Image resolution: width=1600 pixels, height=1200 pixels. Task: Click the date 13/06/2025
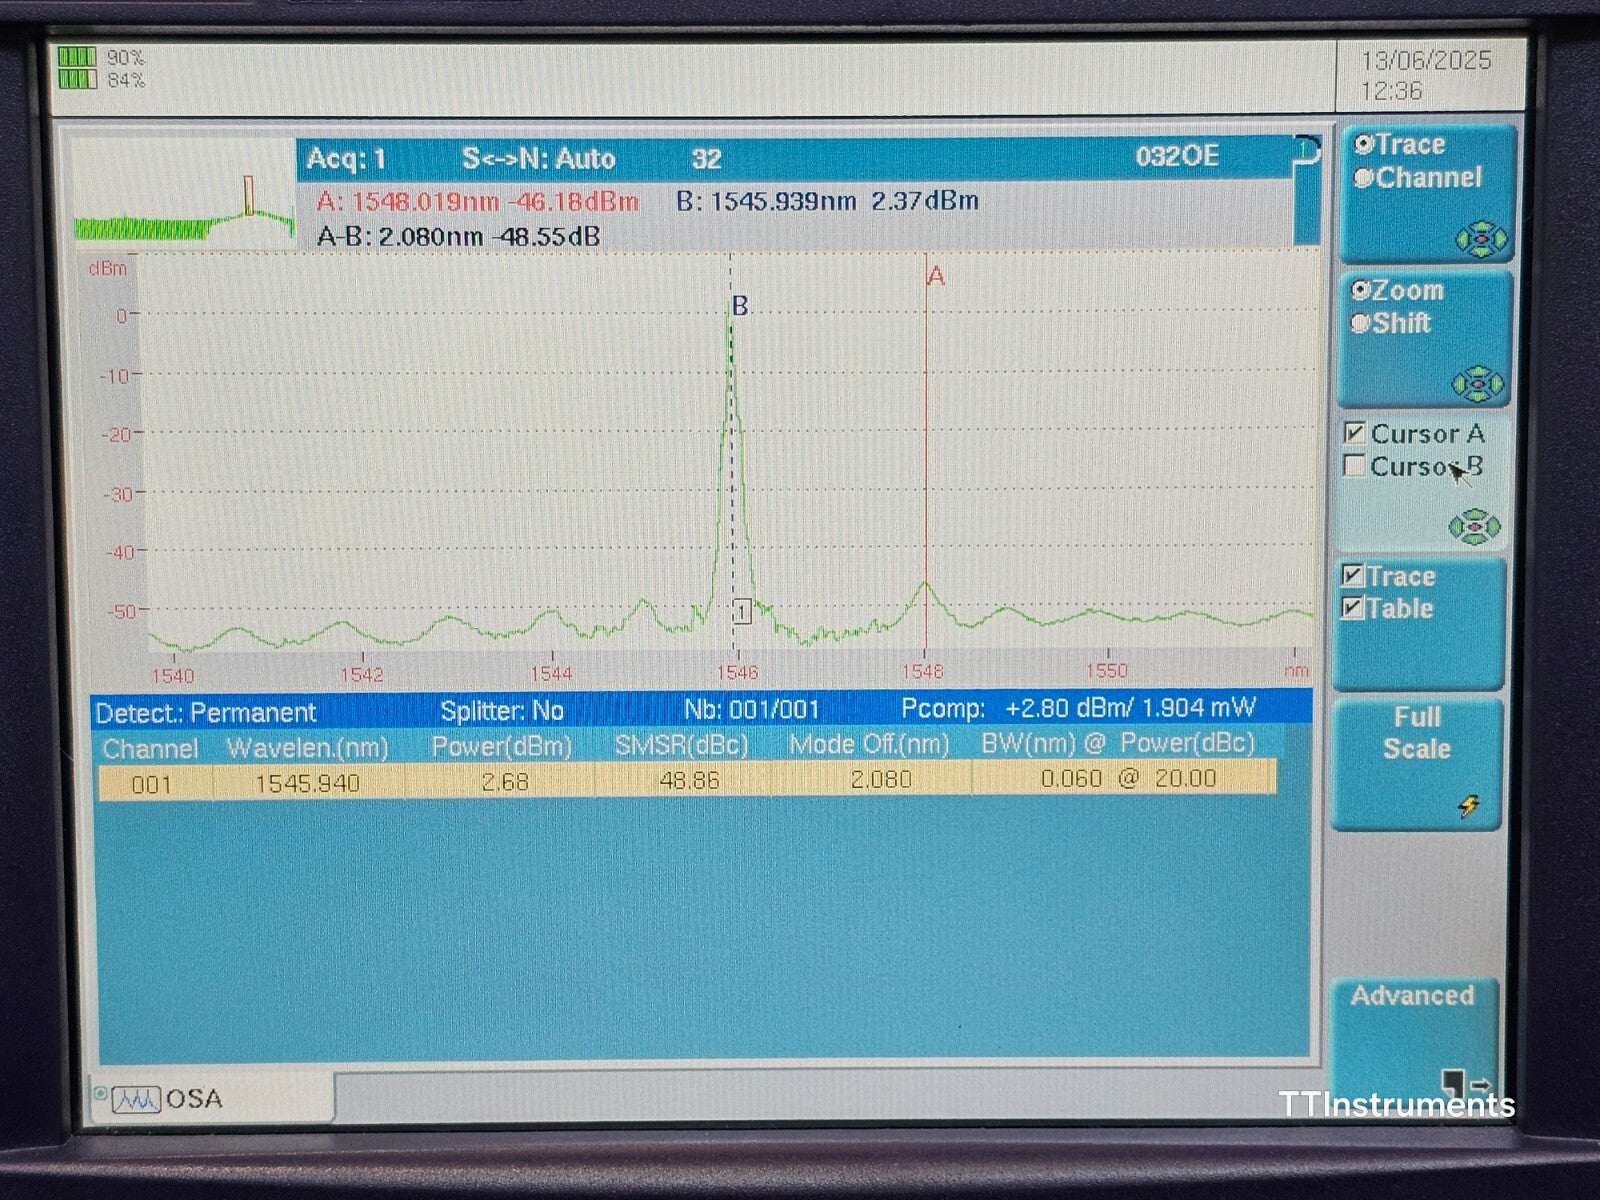[1425, 61]
